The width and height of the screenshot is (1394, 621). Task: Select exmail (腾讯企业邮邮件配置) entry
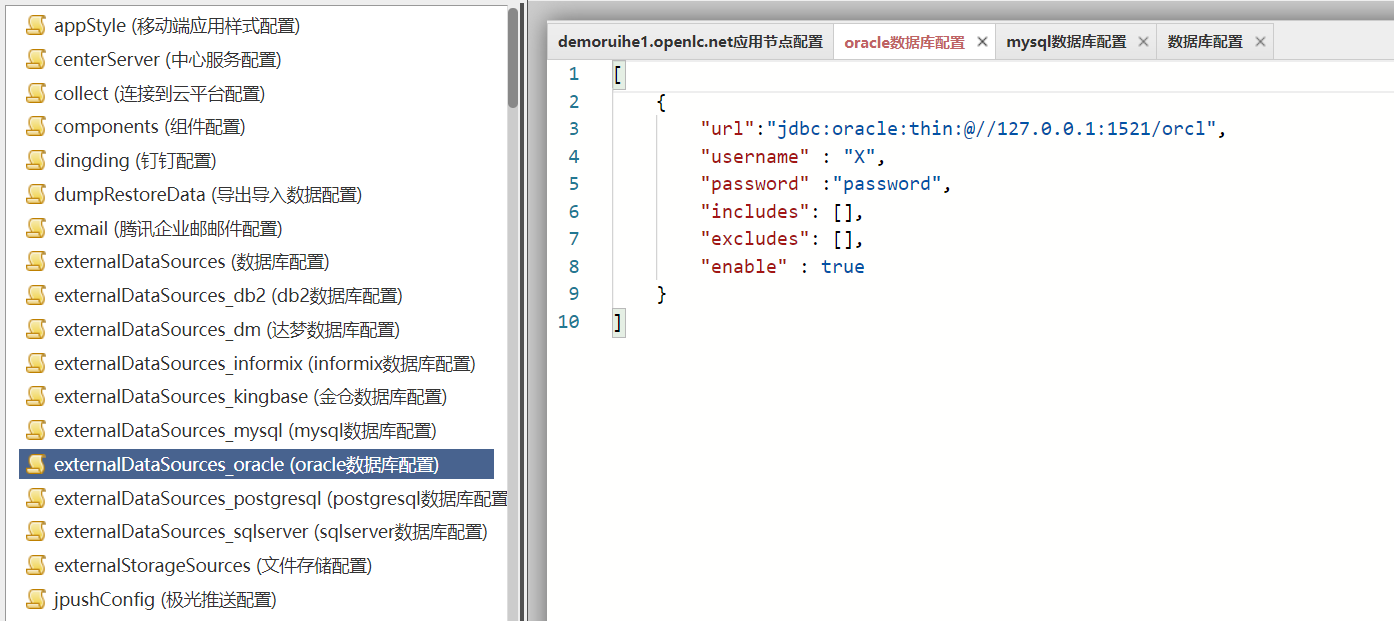click(168, 229)
